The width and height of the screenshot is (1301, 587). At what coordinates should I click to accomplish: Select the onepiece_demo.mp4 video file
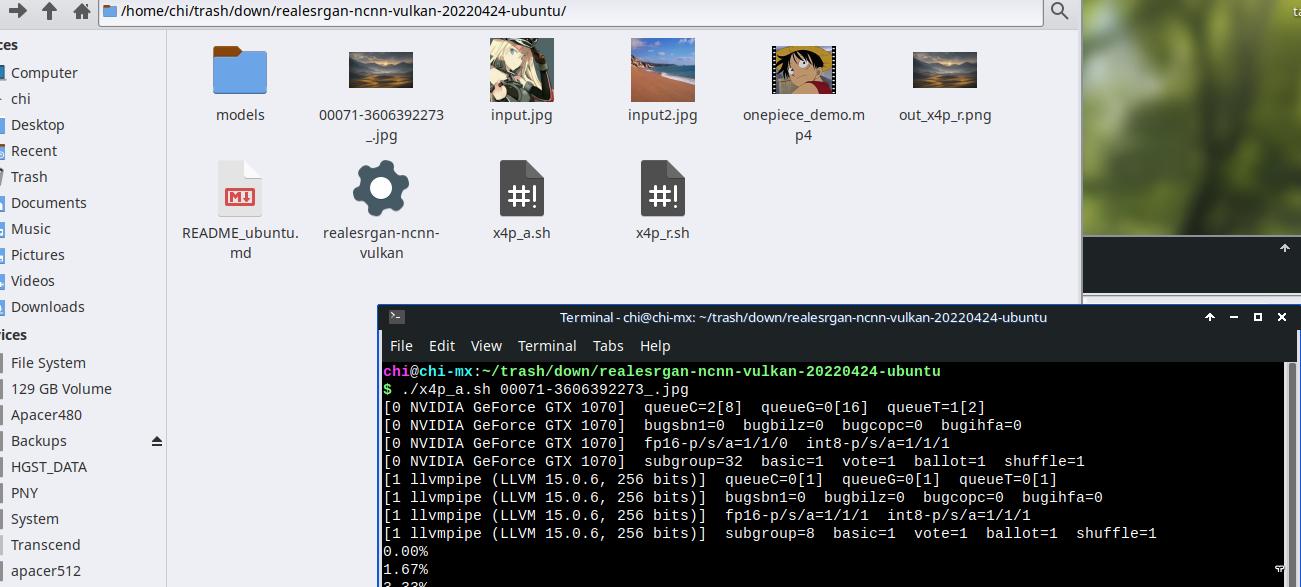[x=804, y=70]
